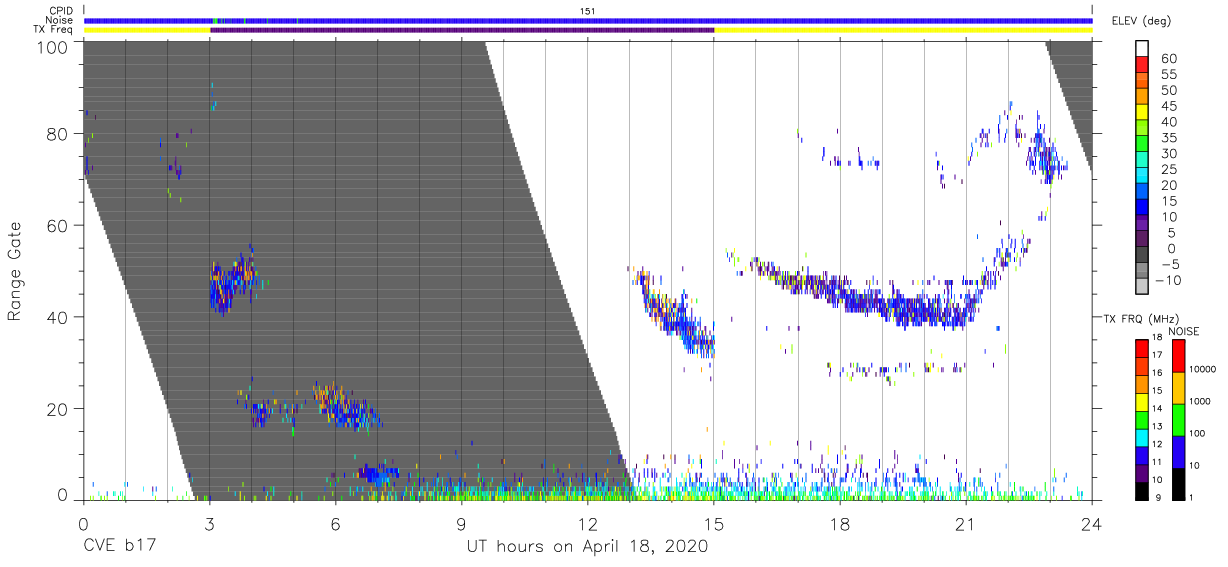
Task: Click the '60' tick on Range Gate axis
Action: click(57, 225)
